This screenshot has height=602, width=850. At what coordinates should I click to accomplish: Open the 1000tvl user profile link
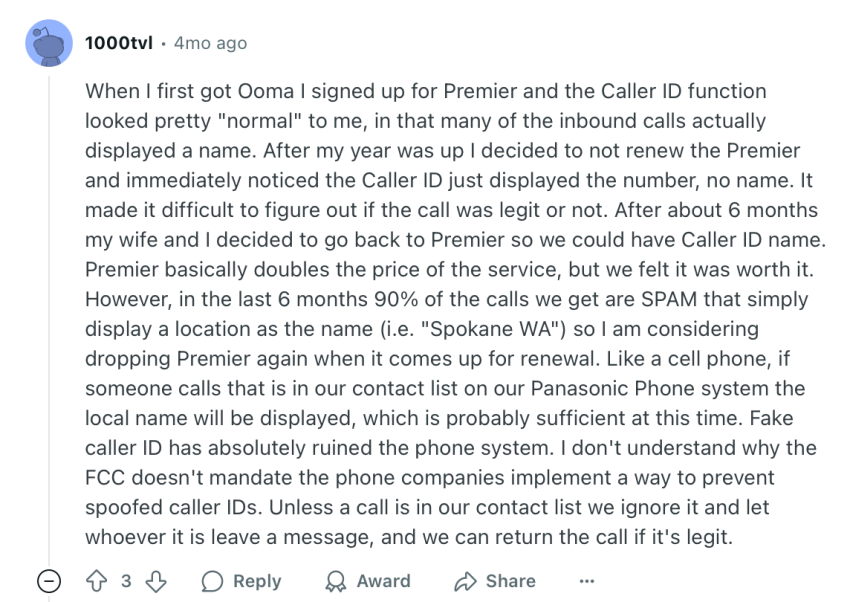[119, 44]
